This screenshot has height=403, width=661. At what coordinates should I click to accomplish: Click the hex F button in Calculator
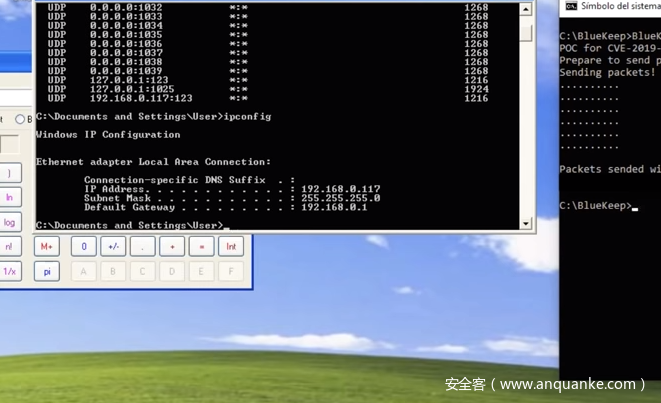[231, 271]
